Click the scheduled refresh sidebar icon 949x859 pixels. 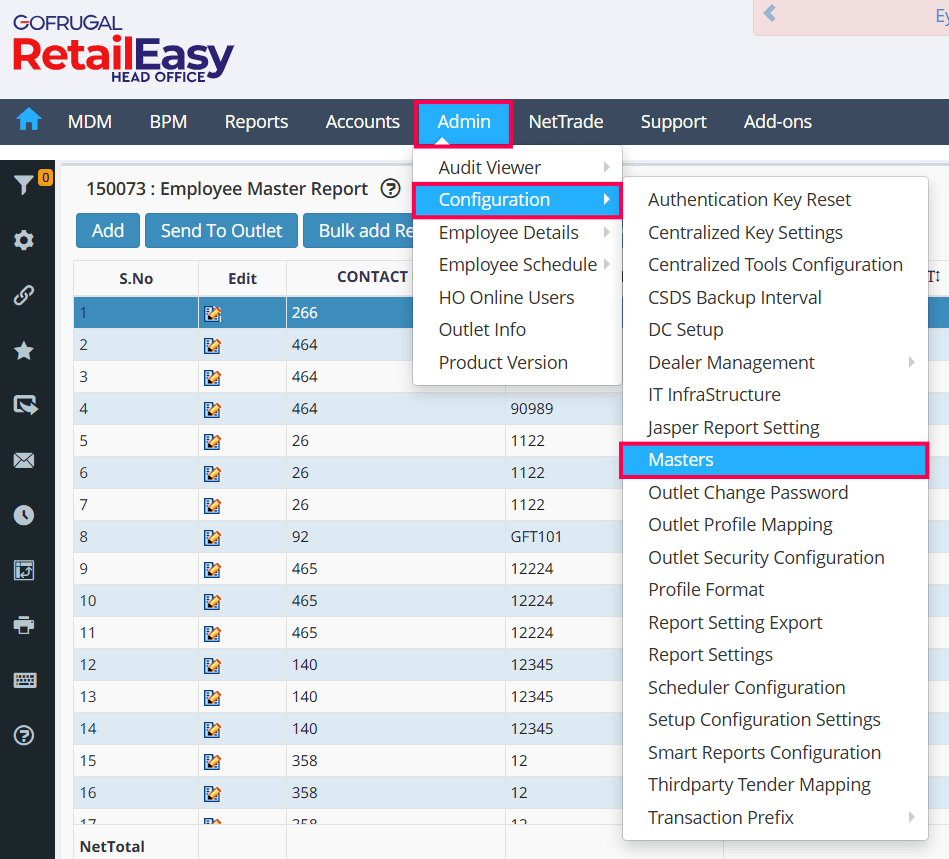(24, 570)
